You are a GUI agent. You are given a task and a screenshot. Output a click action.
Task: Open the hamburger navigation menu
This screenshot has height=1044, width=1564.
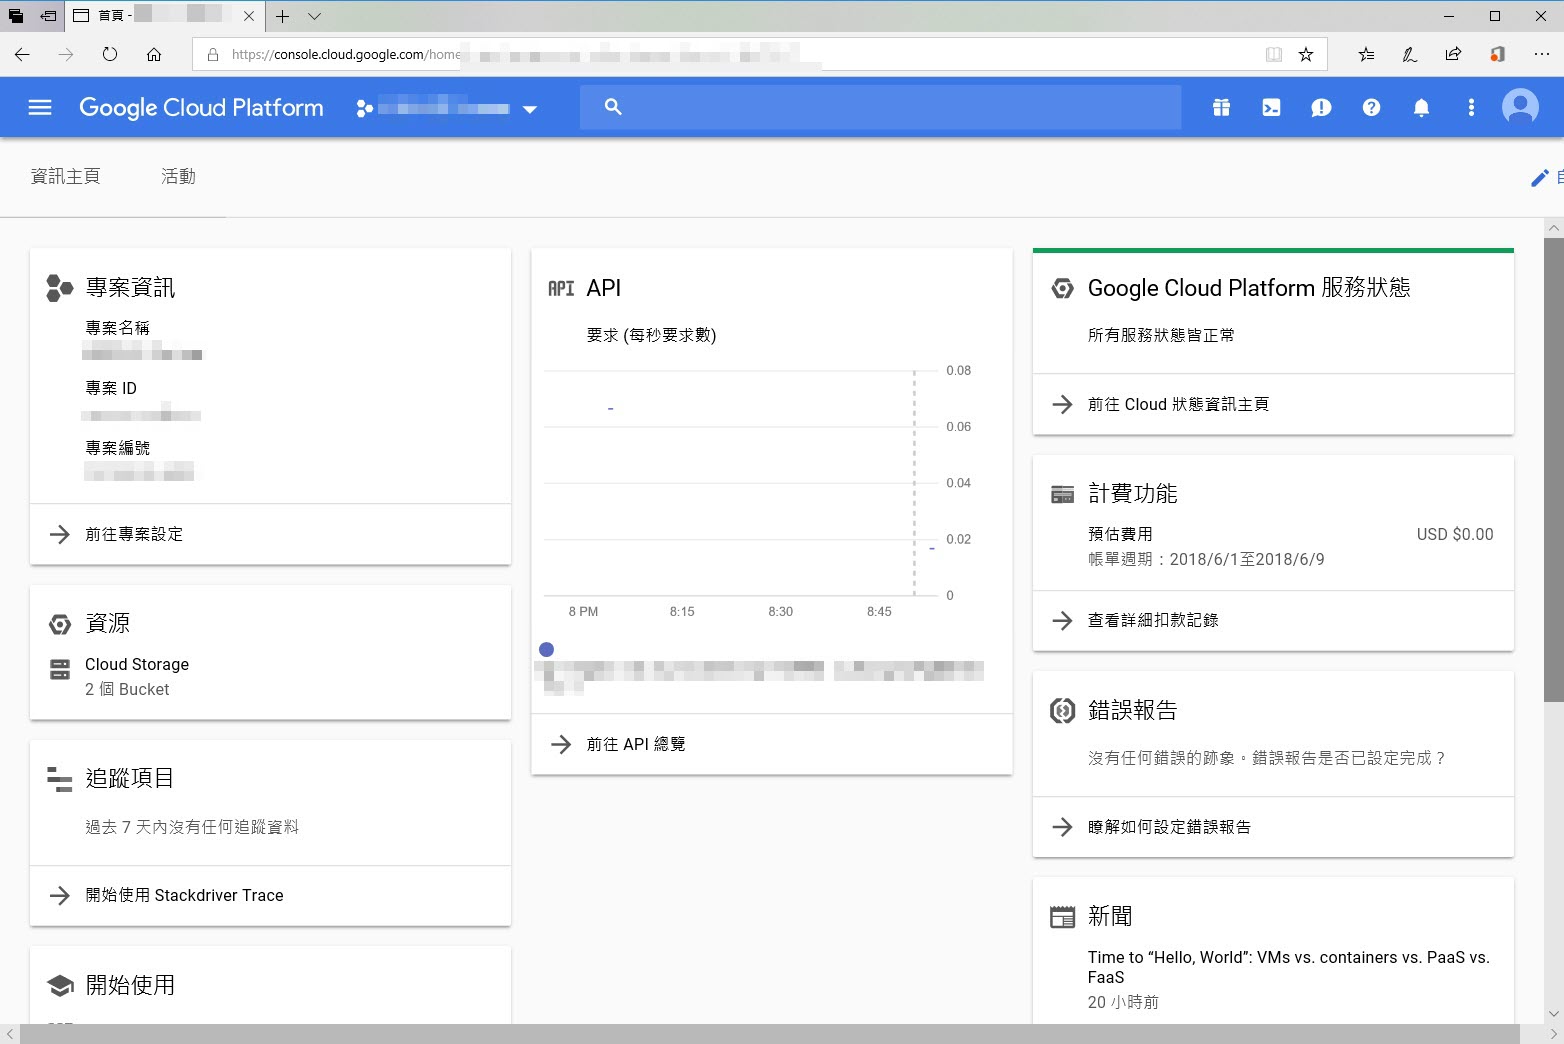coord(40,107)
